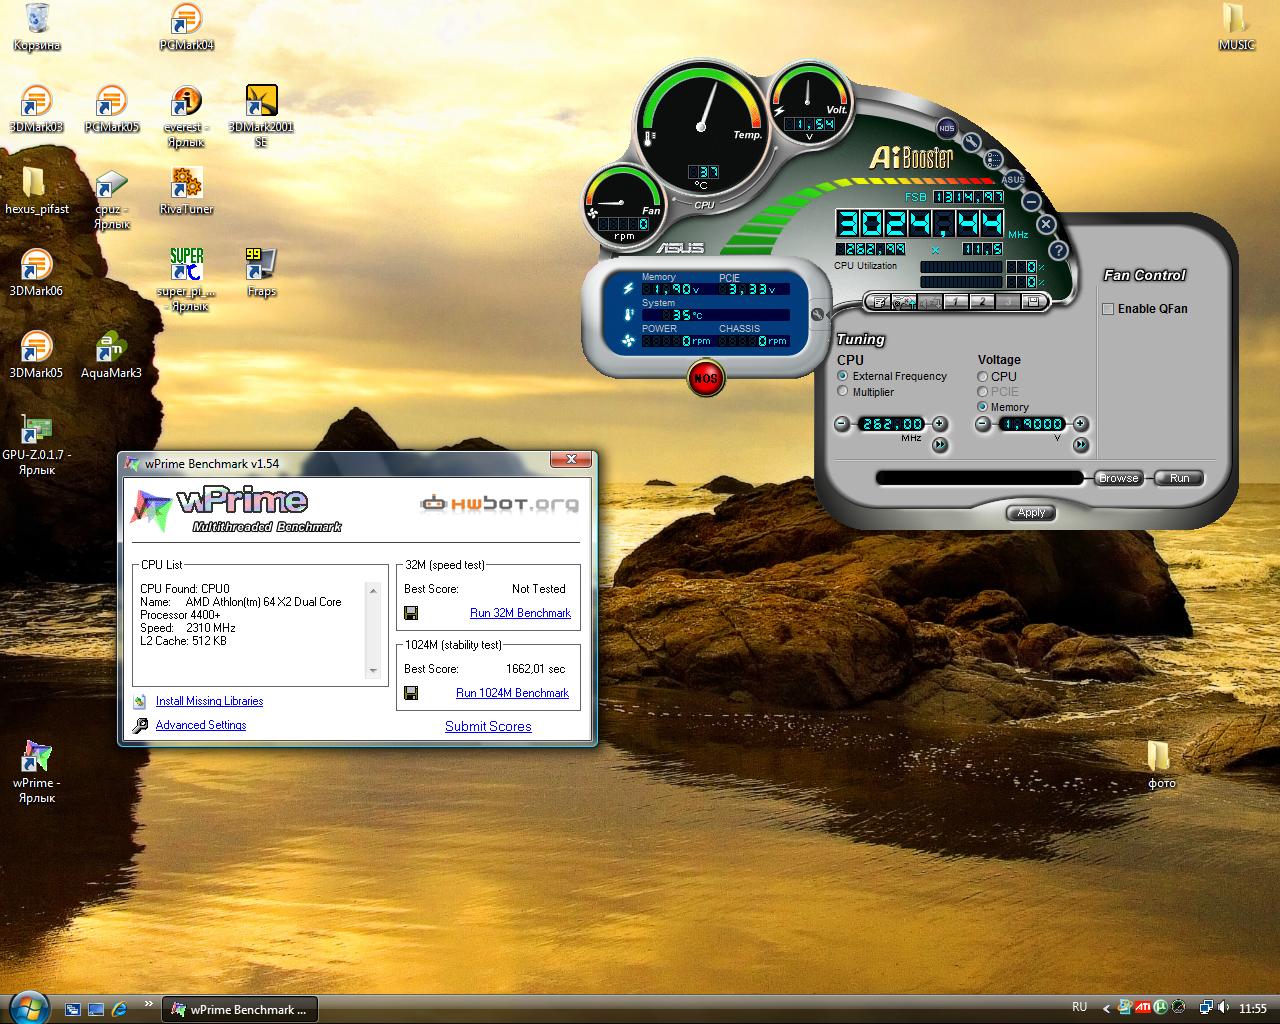Screen dimensions: 1280x1024
Task: Open the 3DMark03 desktop shortcut
Action: pyautogui.click(x=36, y=109)
